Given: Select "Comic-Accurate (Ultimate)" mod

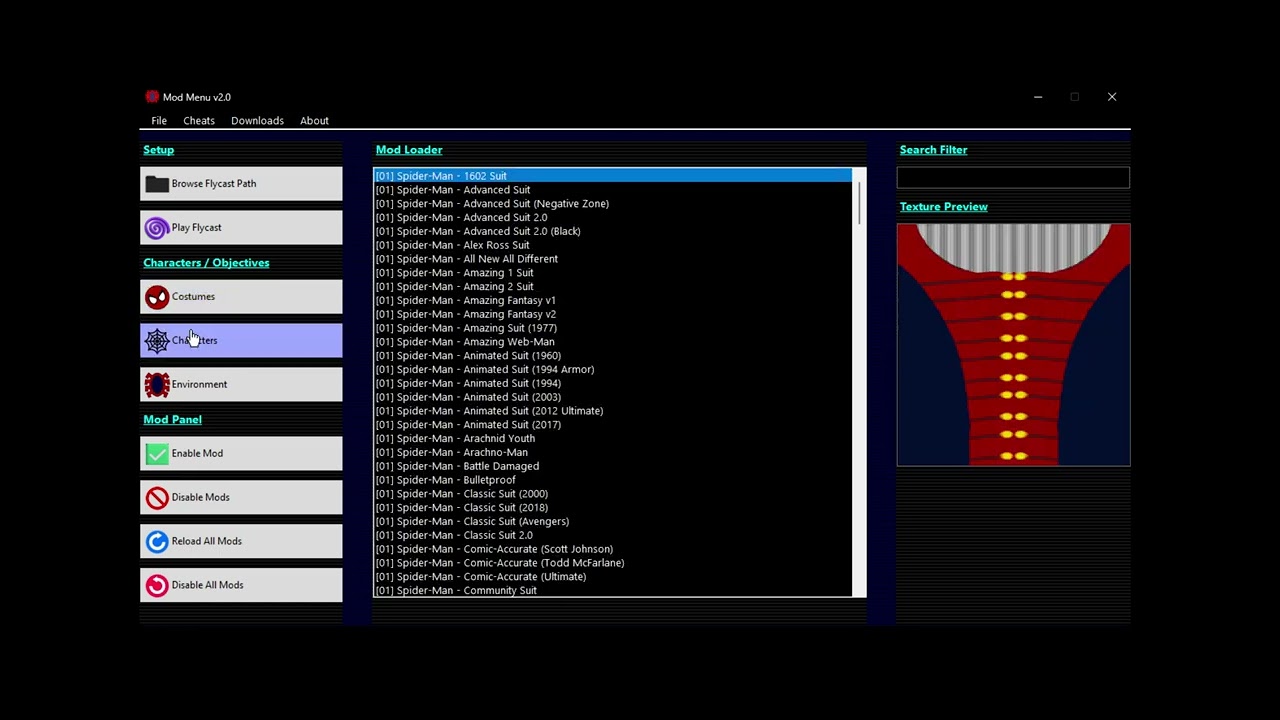Looking at the screenshot, I should point(613,577).
